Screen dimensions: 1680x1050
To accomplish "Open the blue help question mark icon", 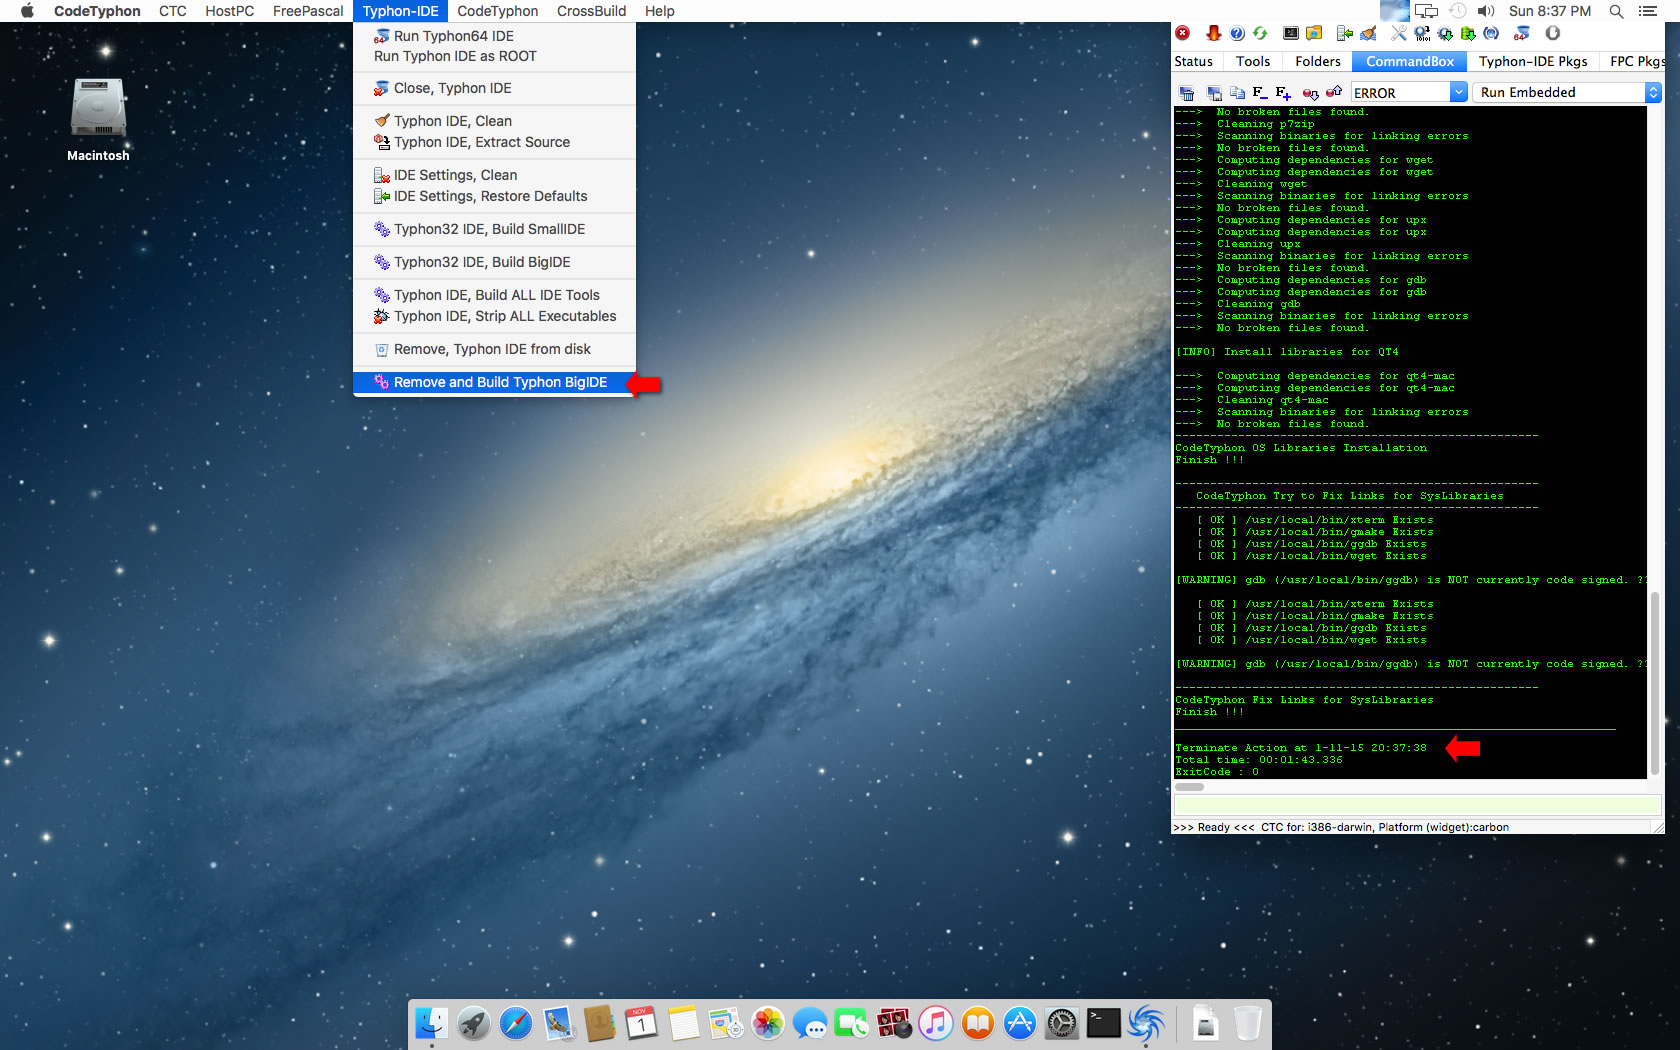I will pos(1237,33).
